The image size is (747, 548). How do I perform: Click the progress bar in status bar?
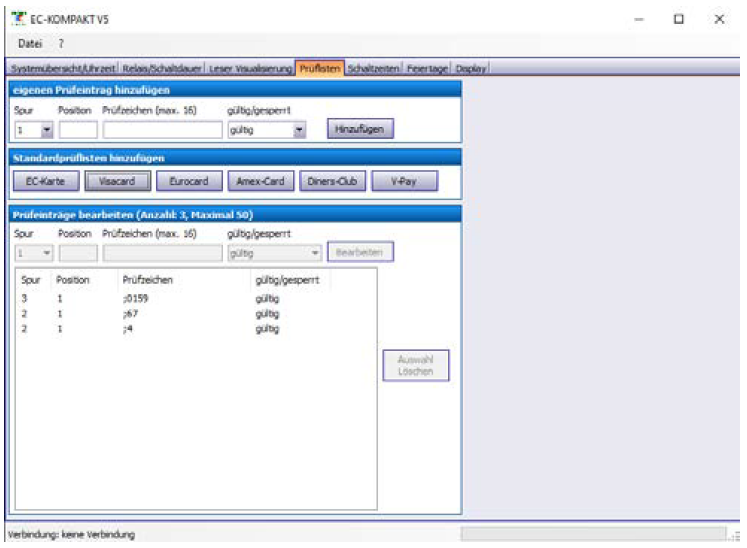coord(593,534)
